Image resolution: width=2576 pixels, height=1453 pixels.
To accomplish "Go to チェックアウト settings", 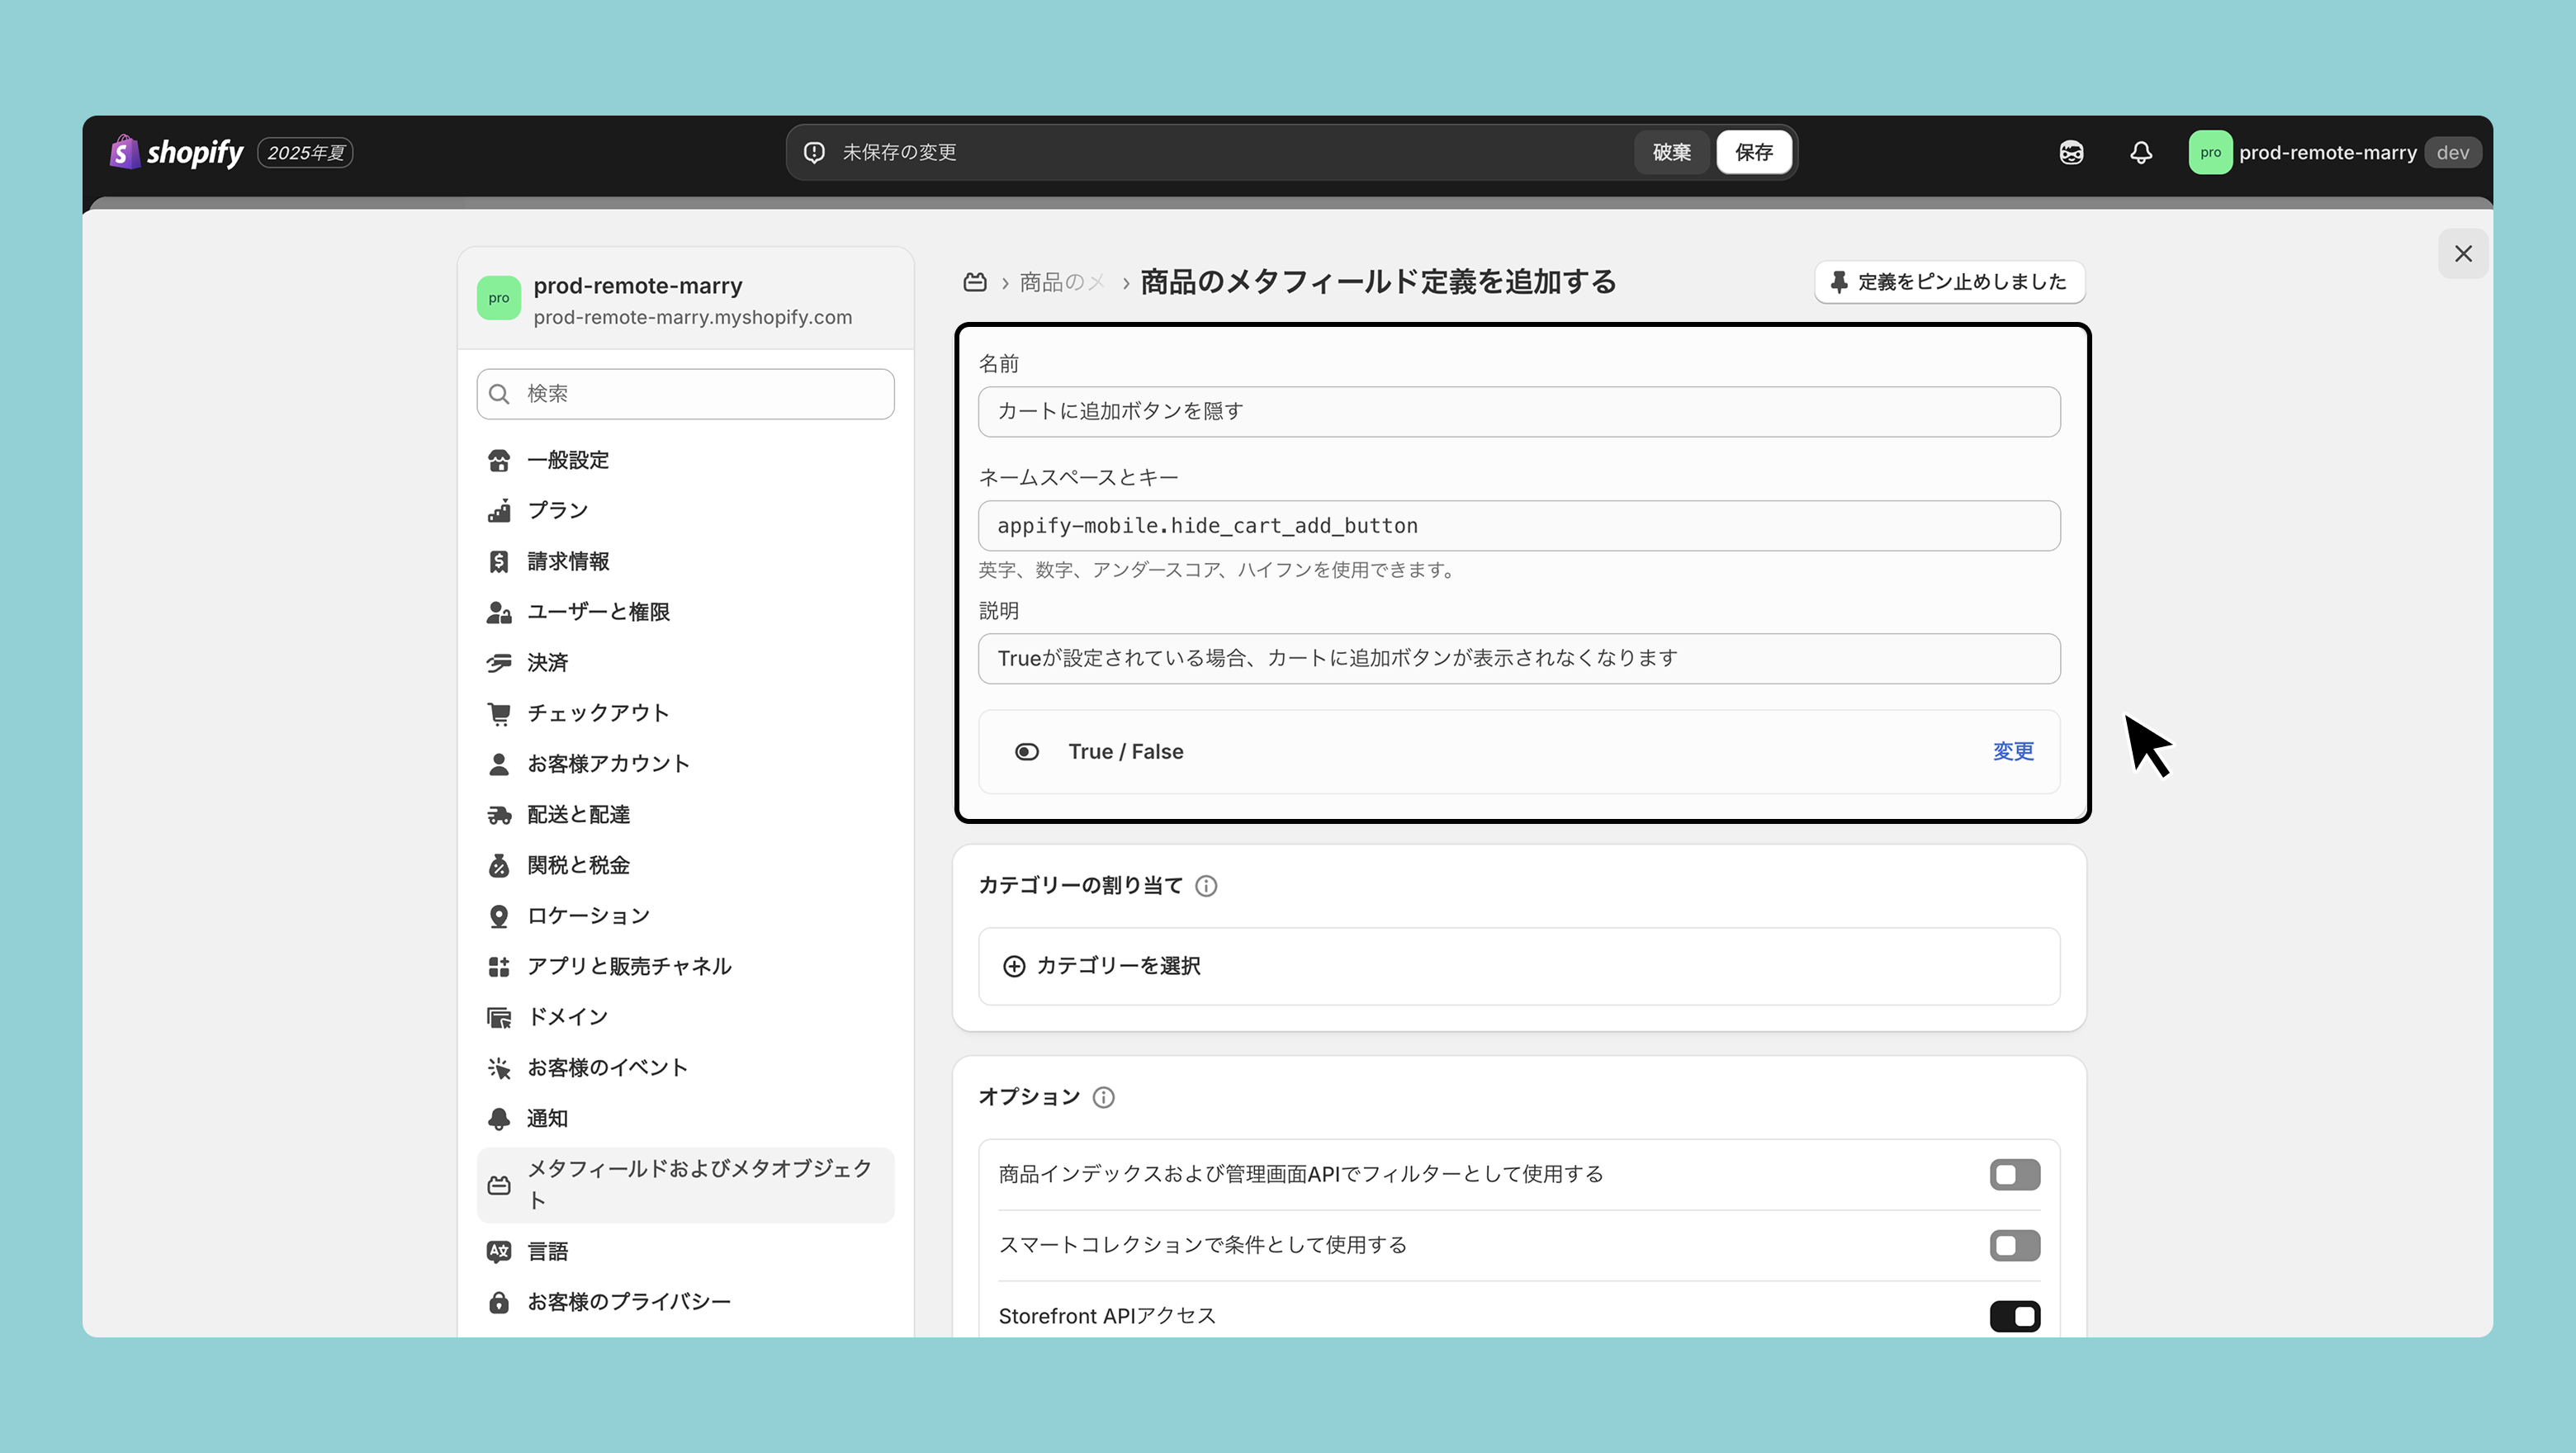I will point(597,713).
